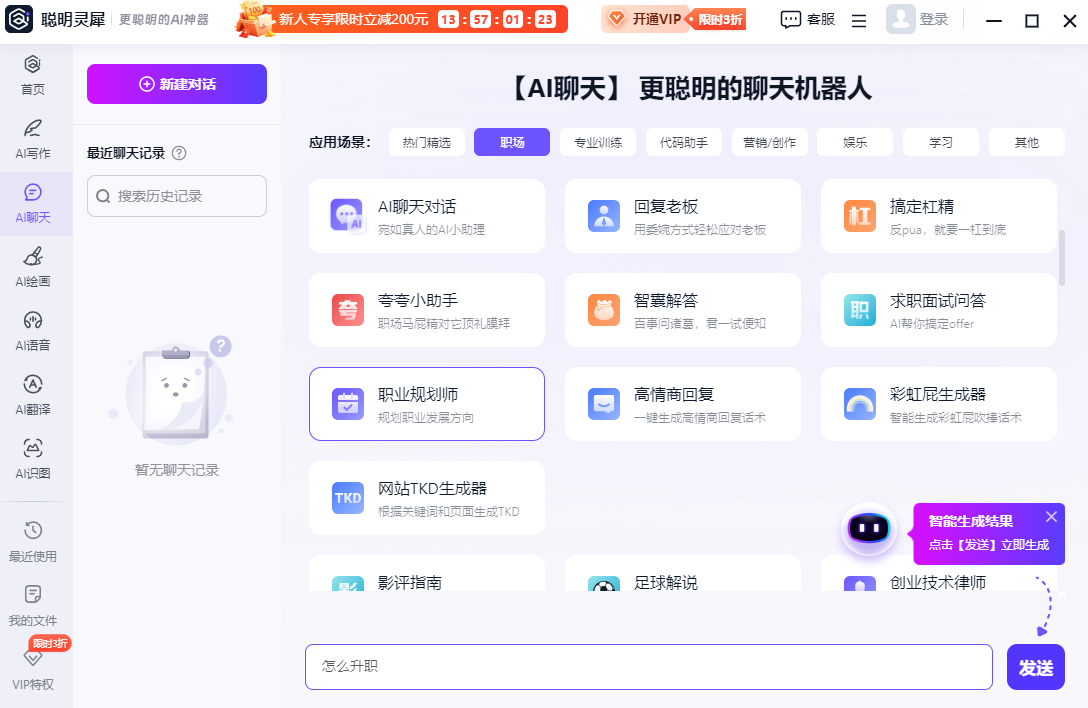Switch to the 热门精选 scenario tab

tap(427, 143)
